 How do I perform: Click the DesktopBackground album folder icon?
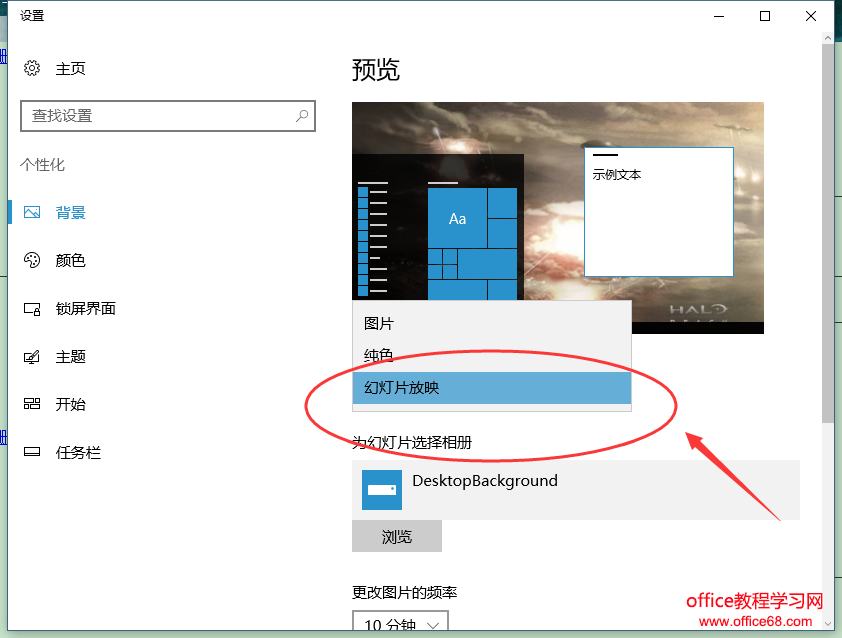(x=381, y=490)
